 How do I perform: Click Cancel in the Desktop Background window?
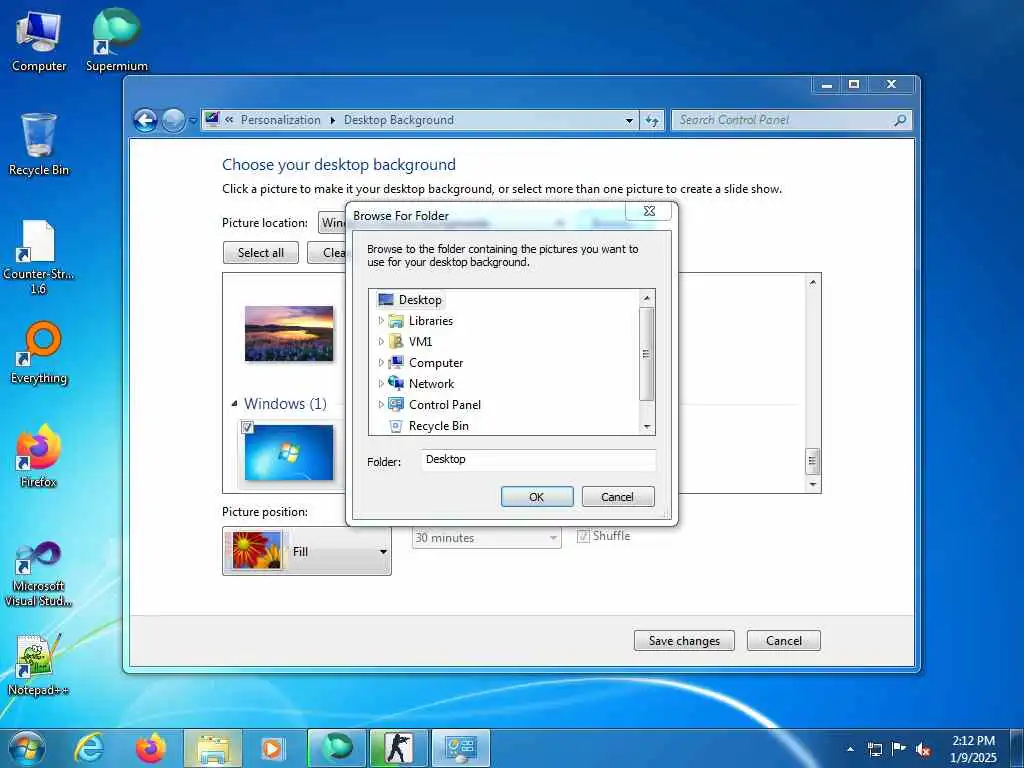784,641
